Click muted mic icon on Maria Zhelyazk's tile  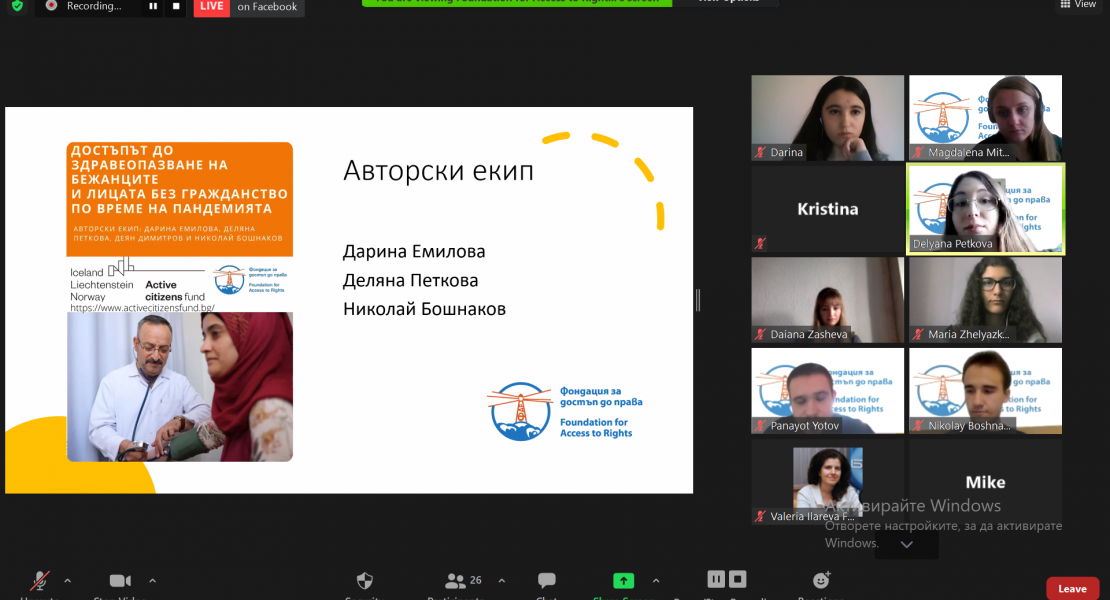(919, 334)
